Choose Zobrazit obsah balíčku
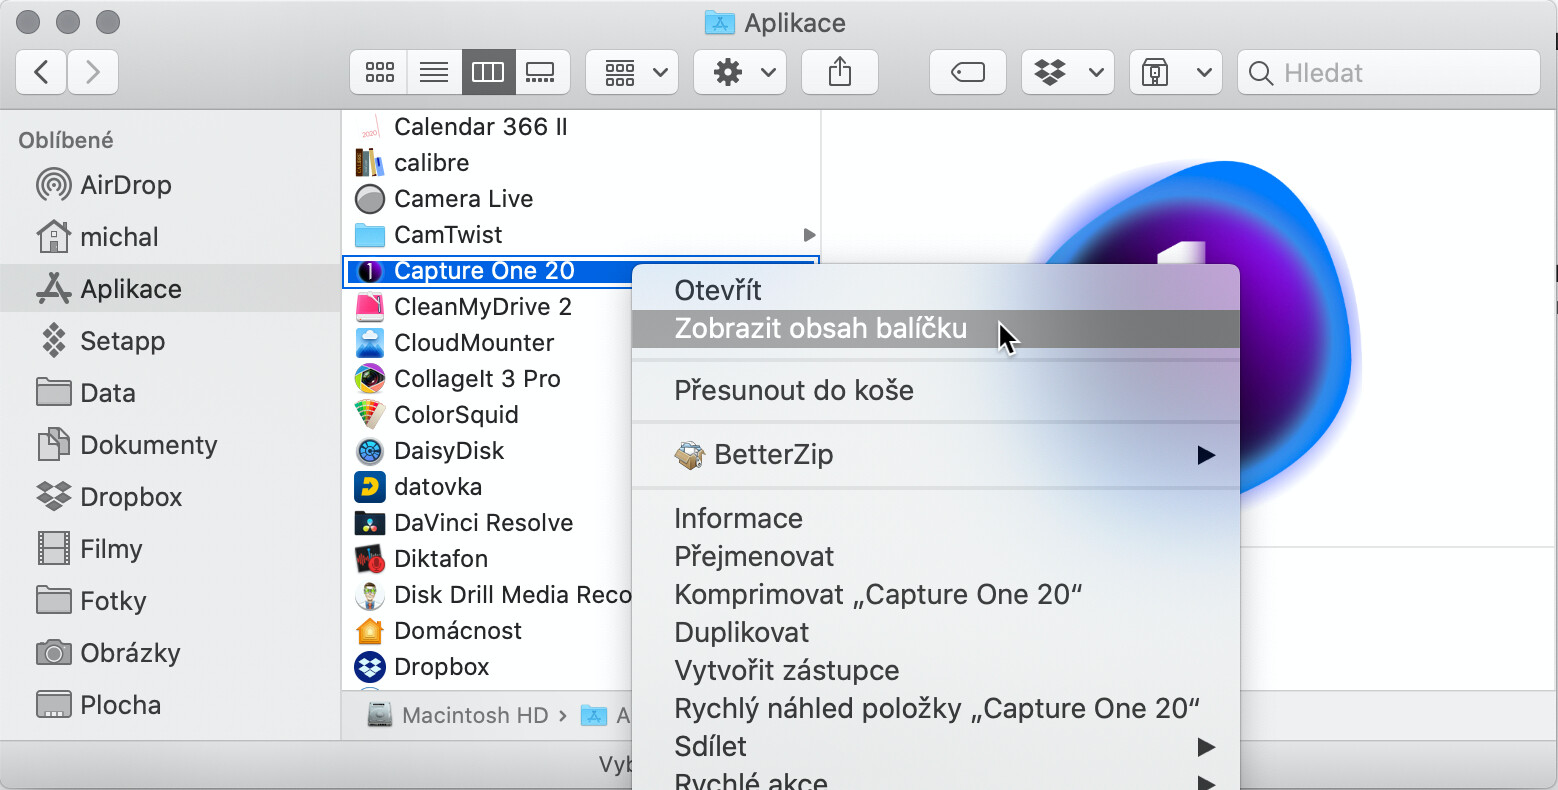Image resolution: width=1558 pixels, height=790 pixels. click(x=936, y=328)
